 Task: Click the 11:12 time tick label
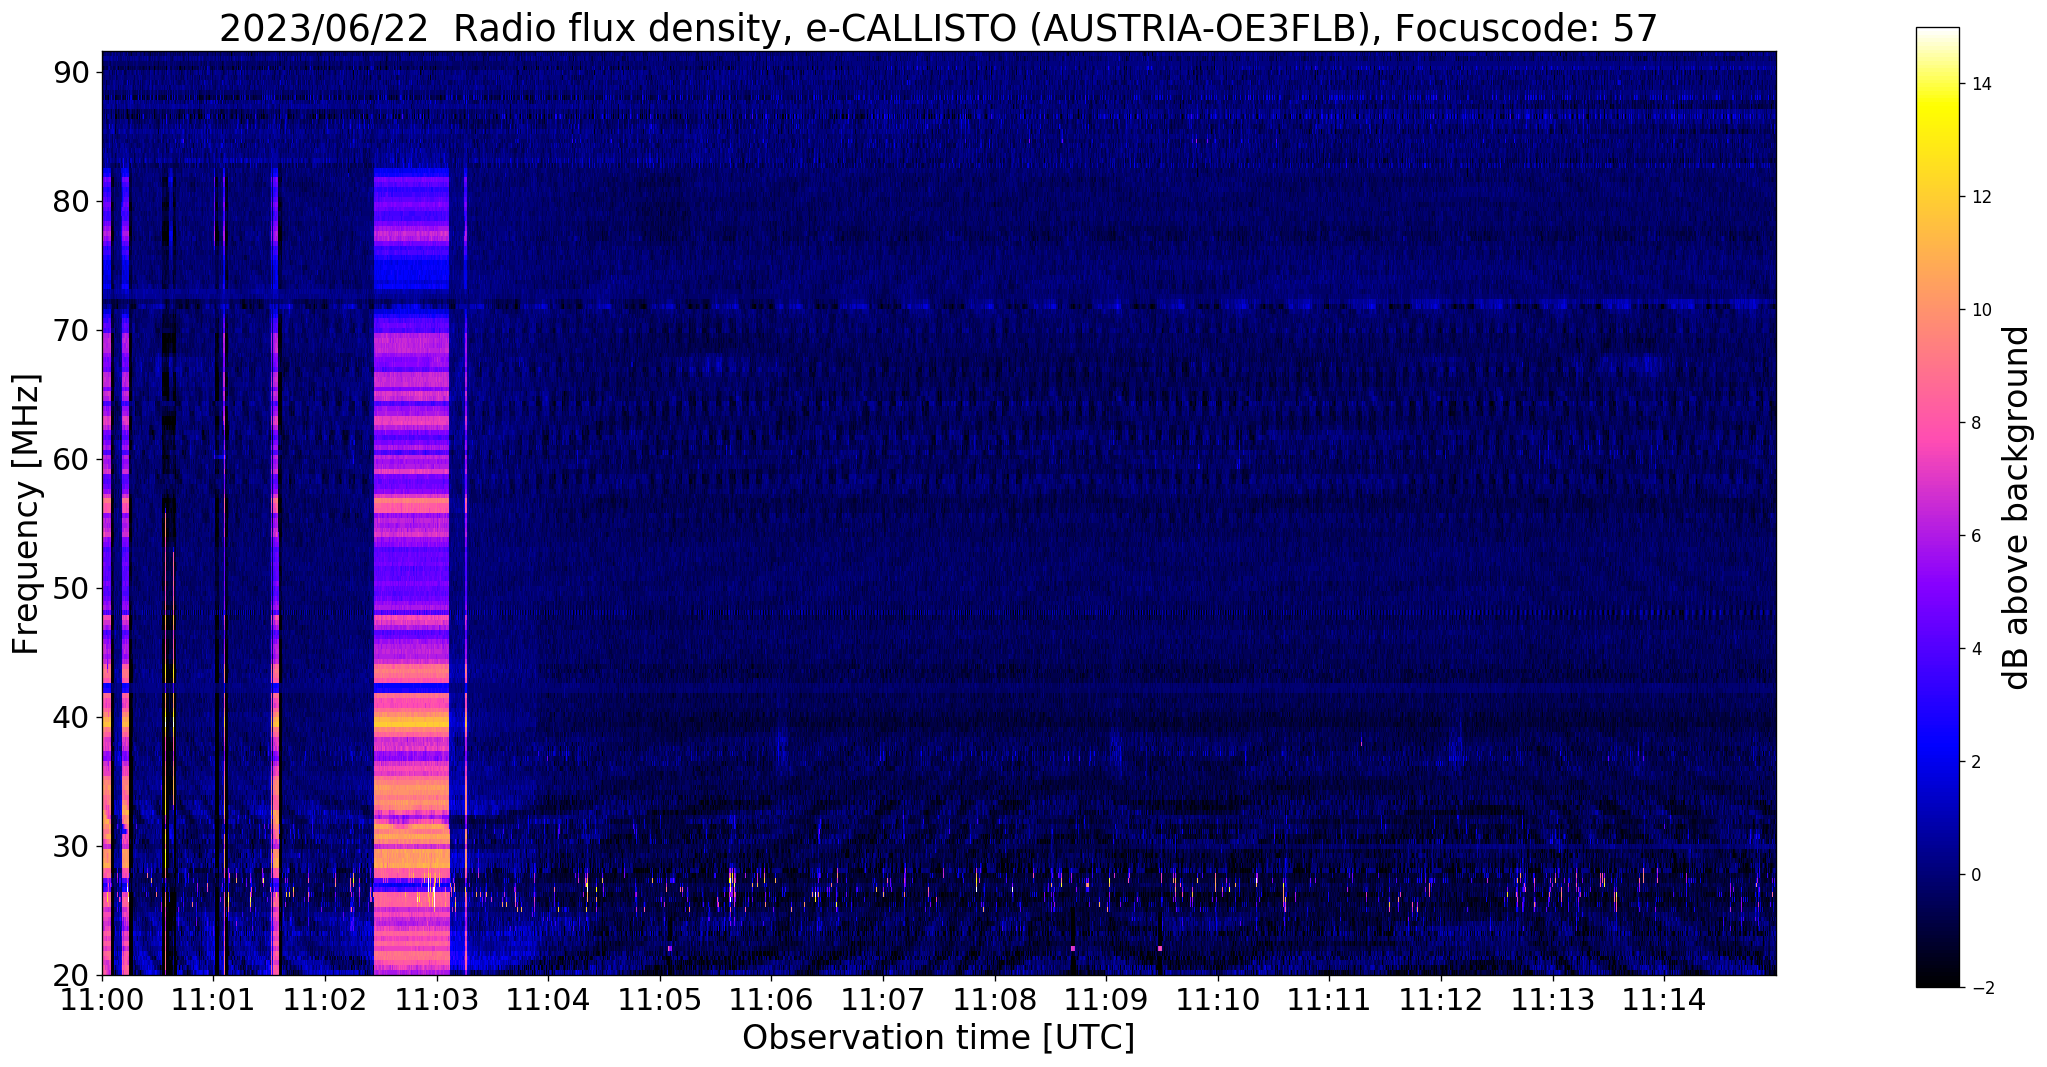pyautogui.click(x=1441, y=999)
